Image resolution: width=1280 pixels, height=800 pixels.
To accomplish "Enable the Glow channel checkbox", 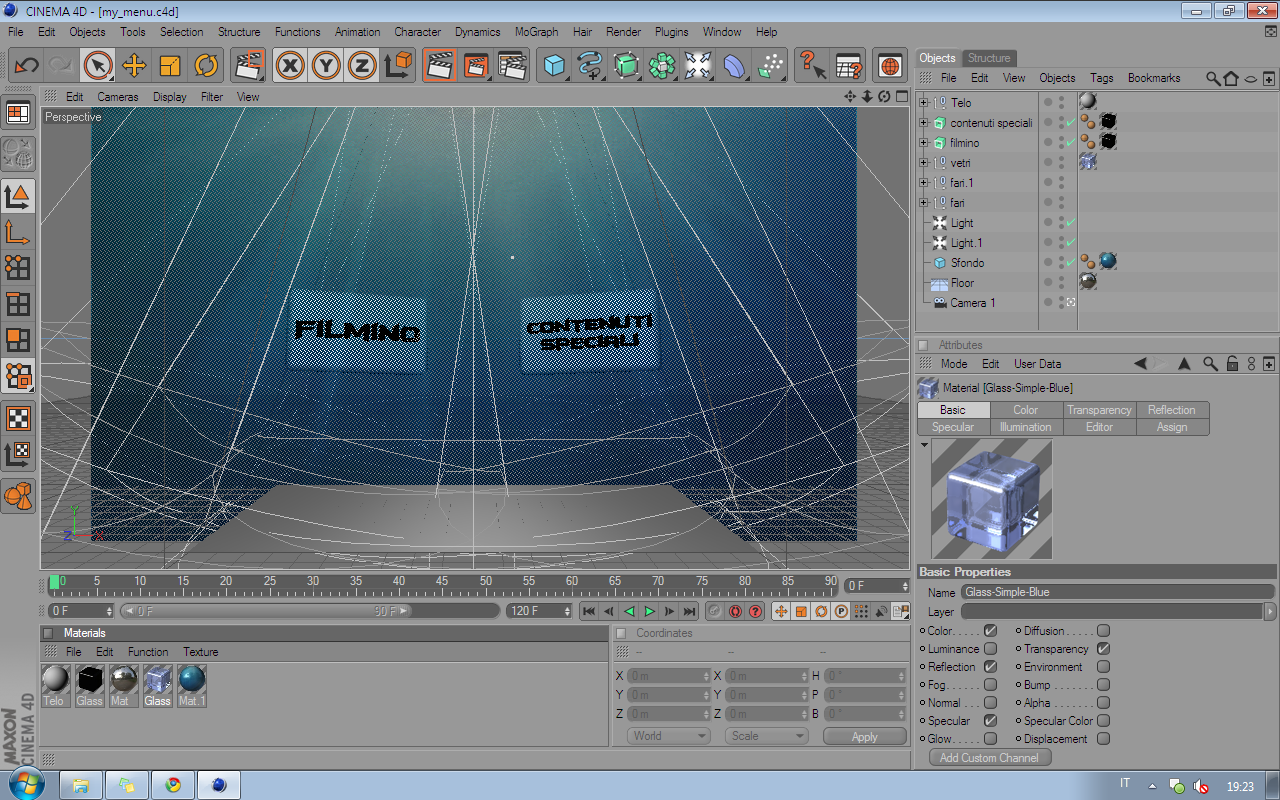I will [x=990, y=739].
